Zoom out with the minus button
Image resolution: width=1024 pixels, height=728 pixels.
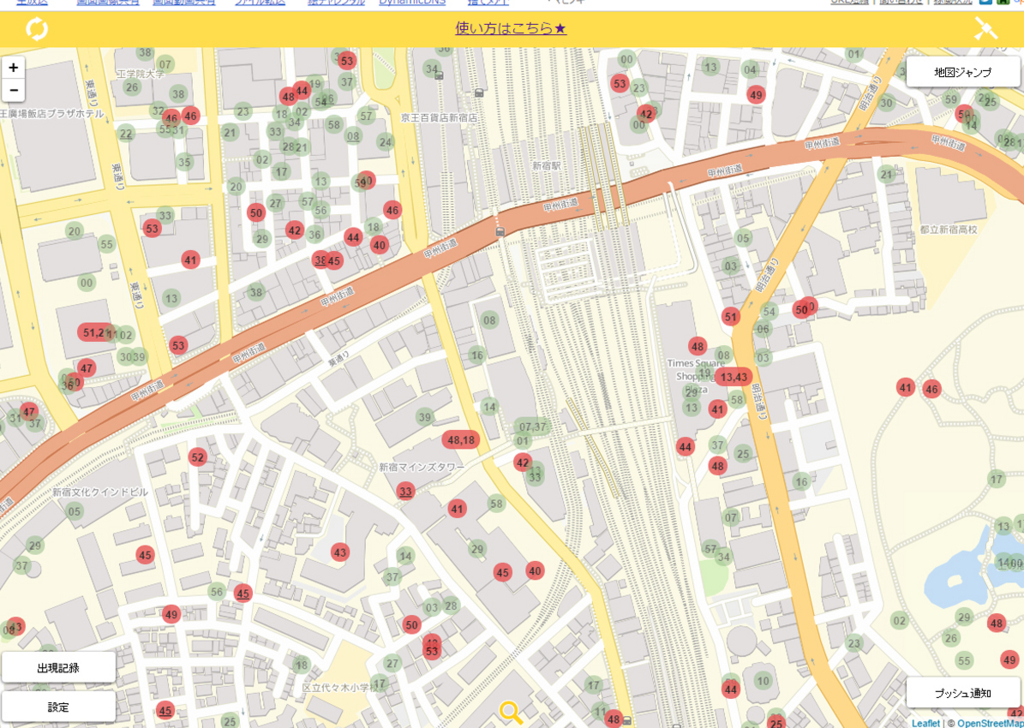pos(13,90)
